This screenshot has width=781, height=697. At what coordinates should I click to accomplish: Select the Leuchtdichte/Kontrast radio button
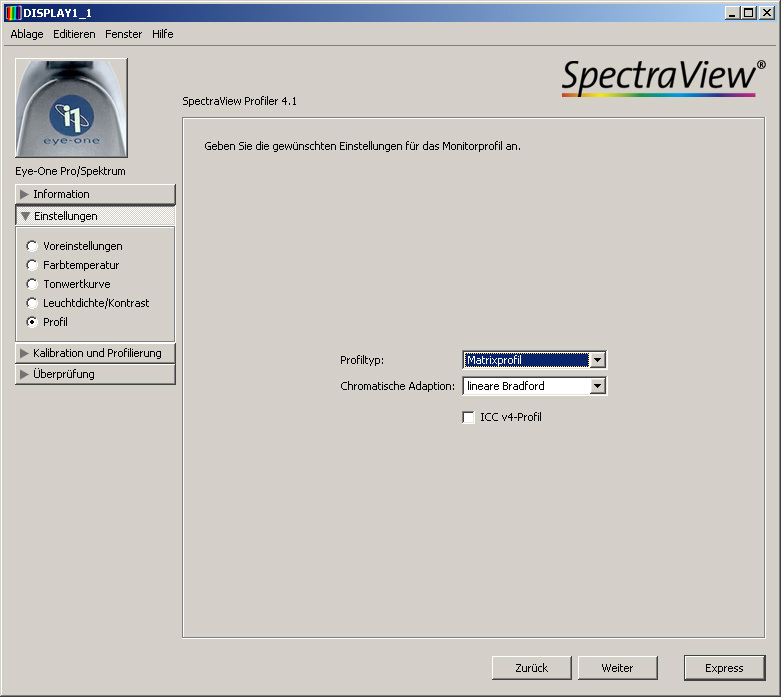pos(32,303)
